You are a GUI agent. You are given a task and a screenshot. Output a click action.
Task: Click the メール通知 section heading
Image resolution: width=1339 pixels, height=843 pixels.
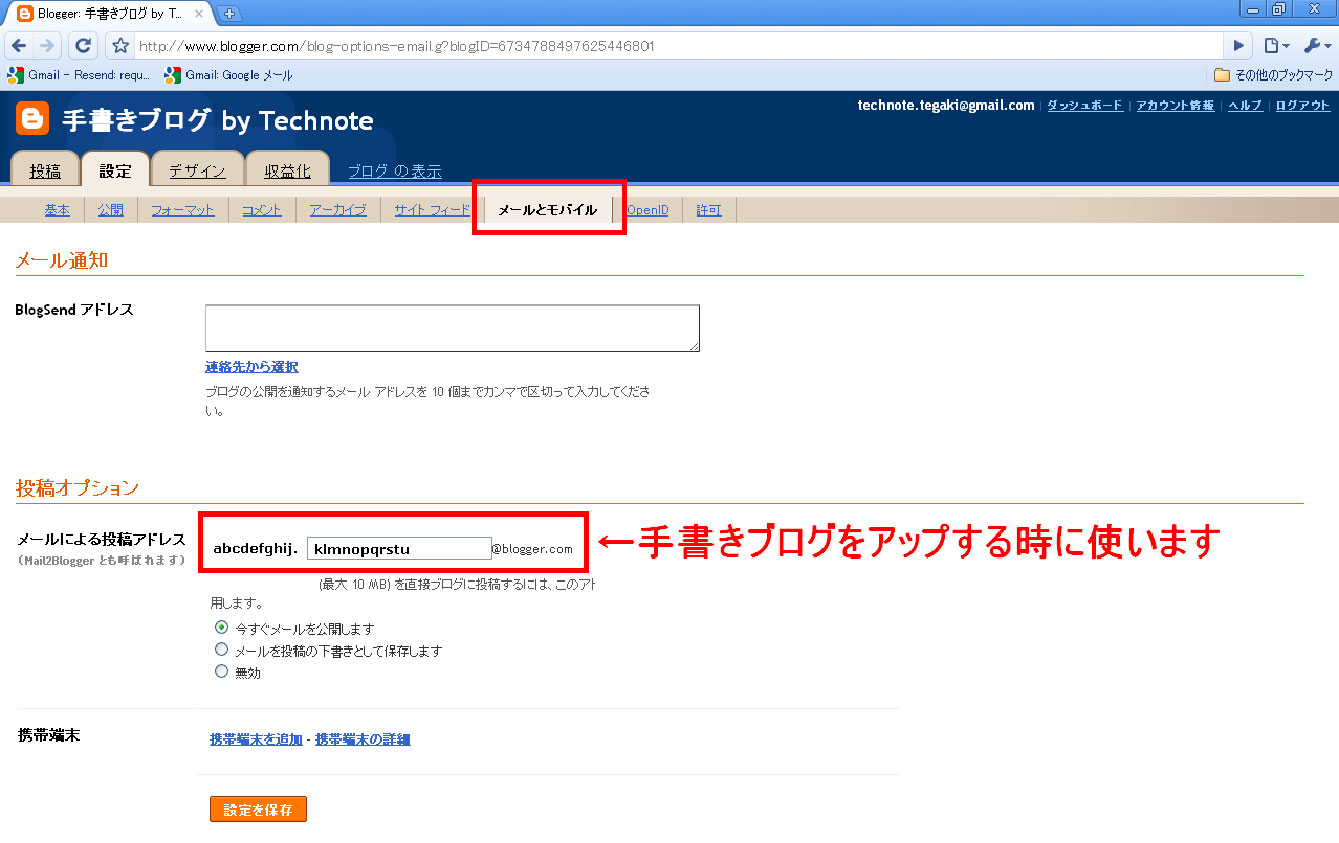coord(62,261)
